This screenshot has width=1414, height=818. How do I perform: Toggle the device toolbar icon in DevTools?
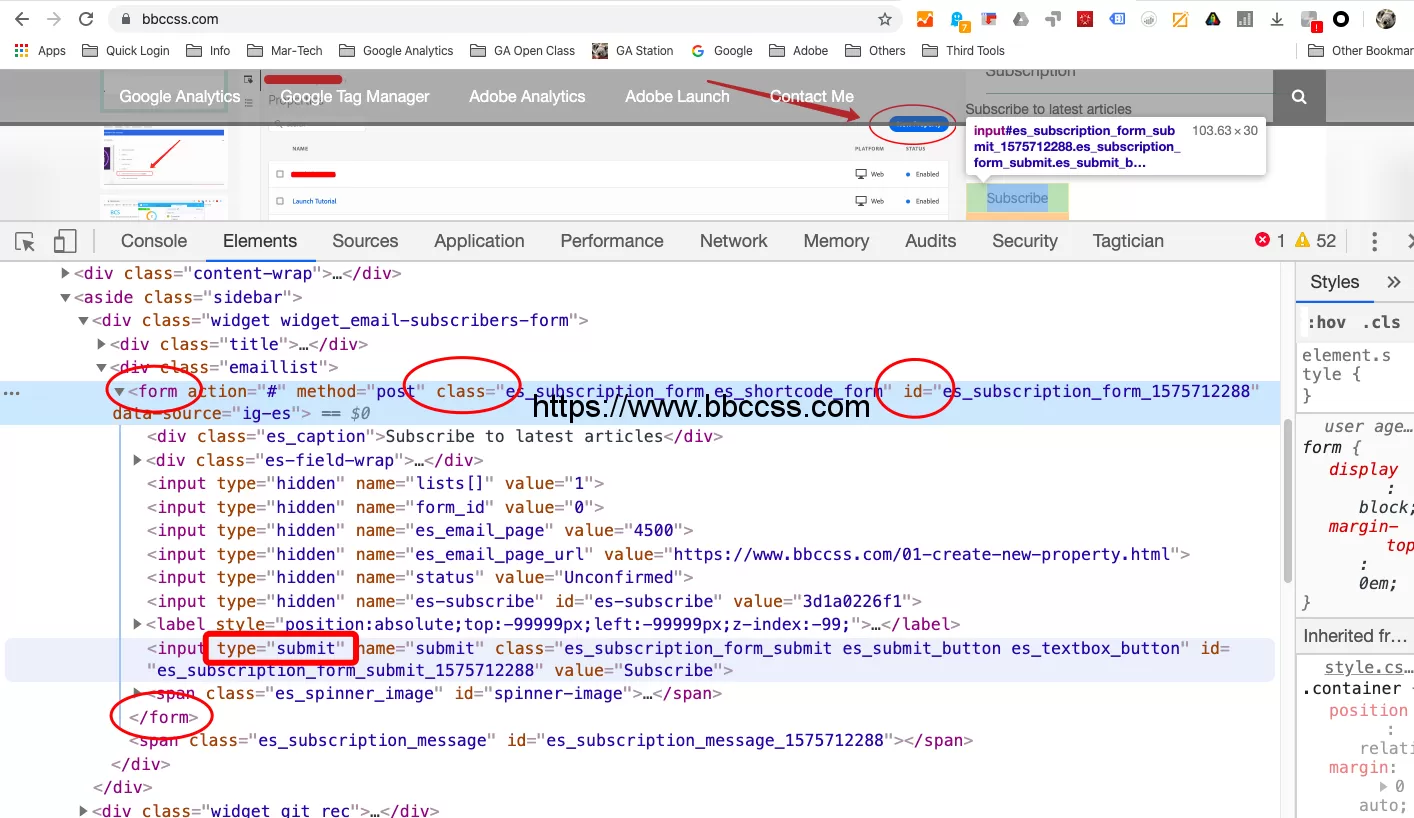[65, 241]
